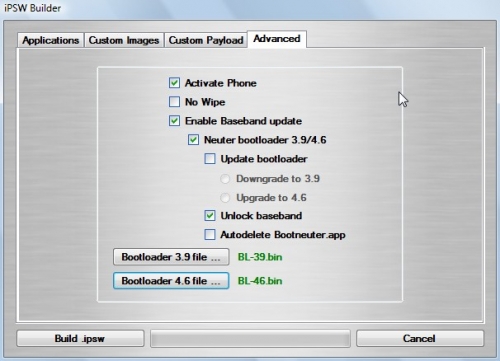Go to the Custom Payload tab

(206, 40)
